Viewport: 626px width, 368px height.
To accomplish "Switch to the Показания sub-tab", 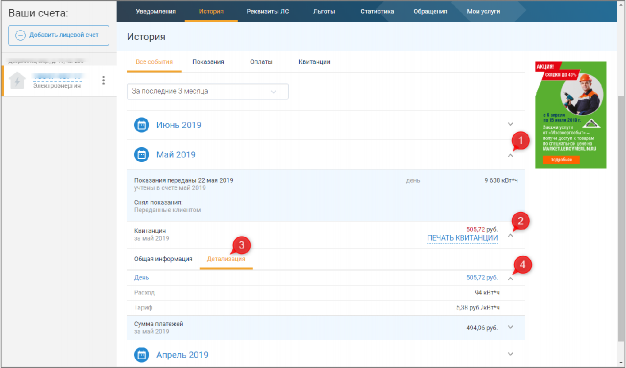I will click(208, 62).
